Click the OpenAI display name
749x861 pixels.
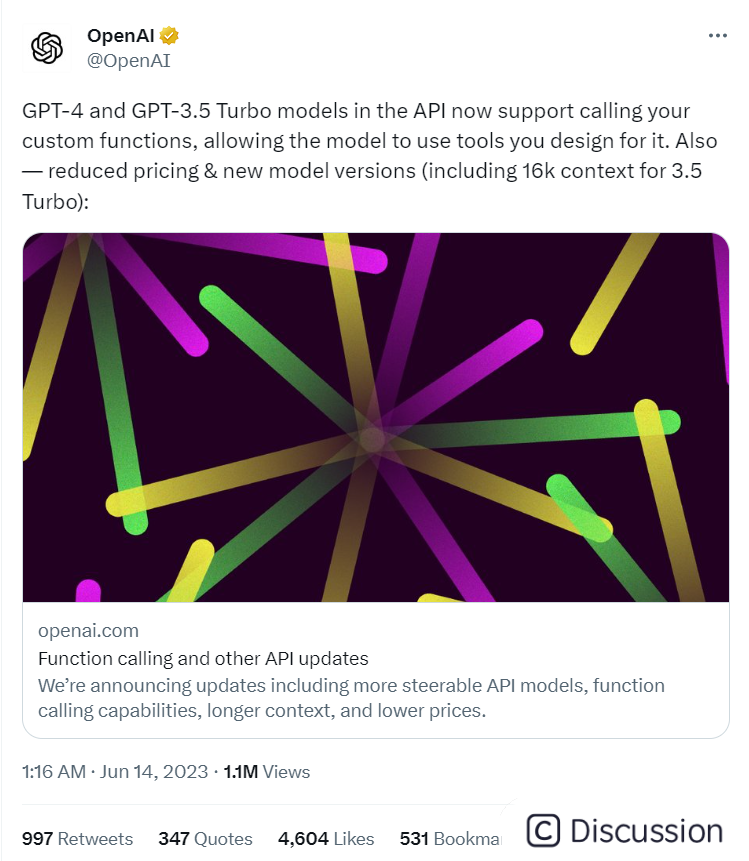[120, 36]
